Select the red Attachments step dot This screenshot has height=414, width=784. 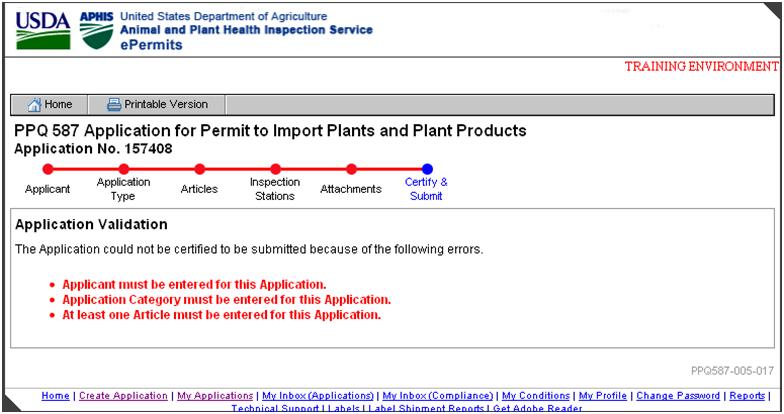[351, 169]
